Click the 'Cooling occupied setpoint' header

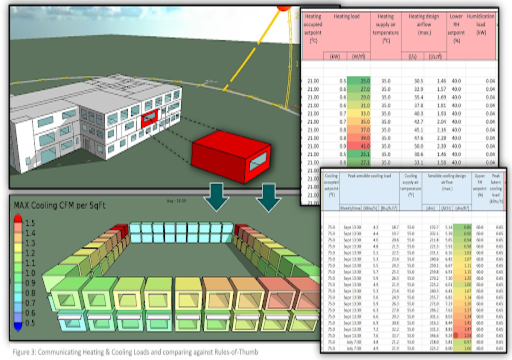331,185
